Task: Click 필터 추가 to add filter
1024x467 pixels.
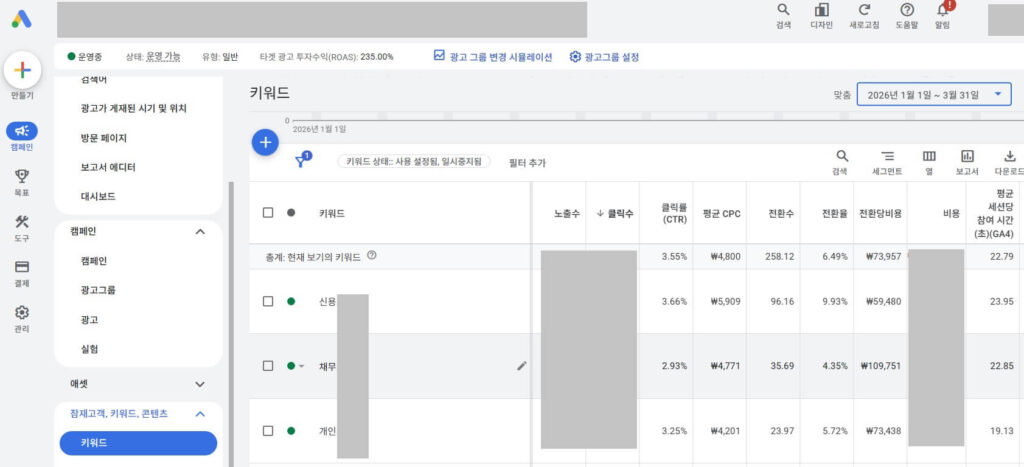Action: point(527,163)
